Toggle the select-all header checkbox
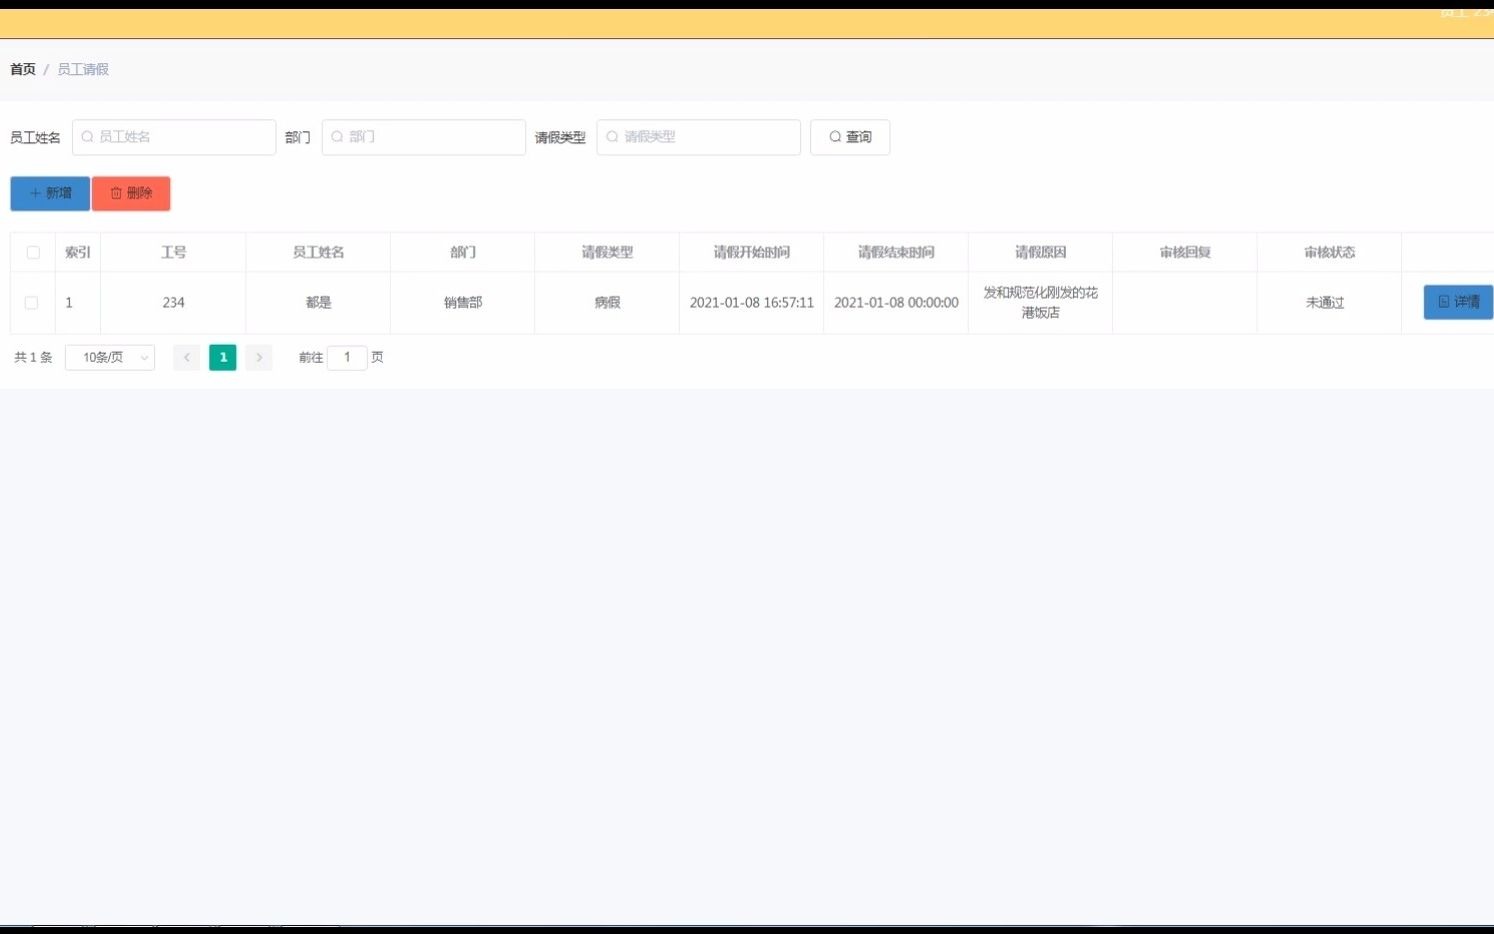The height and width of the screenshot is (934, 1494). tap(33, 252)
